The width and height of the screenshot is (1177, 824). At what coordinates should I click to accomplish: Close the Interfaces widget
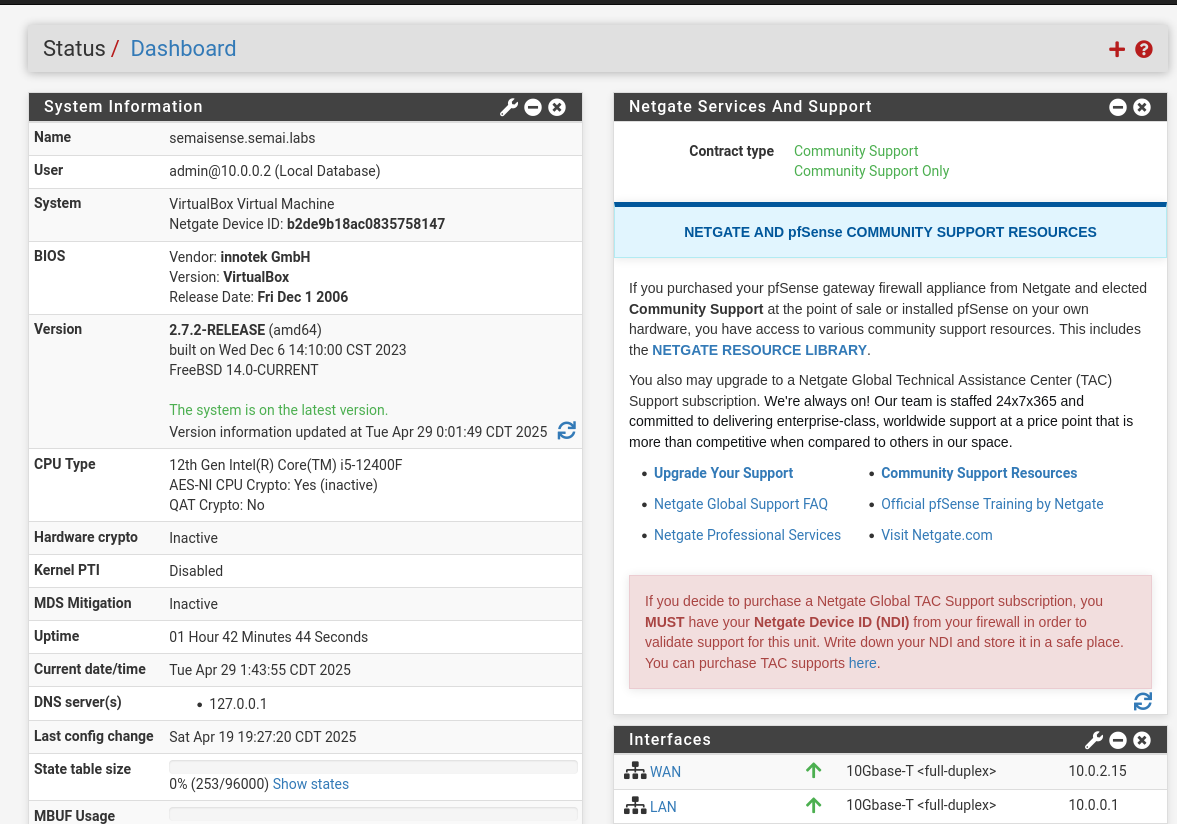(1142, 740)
